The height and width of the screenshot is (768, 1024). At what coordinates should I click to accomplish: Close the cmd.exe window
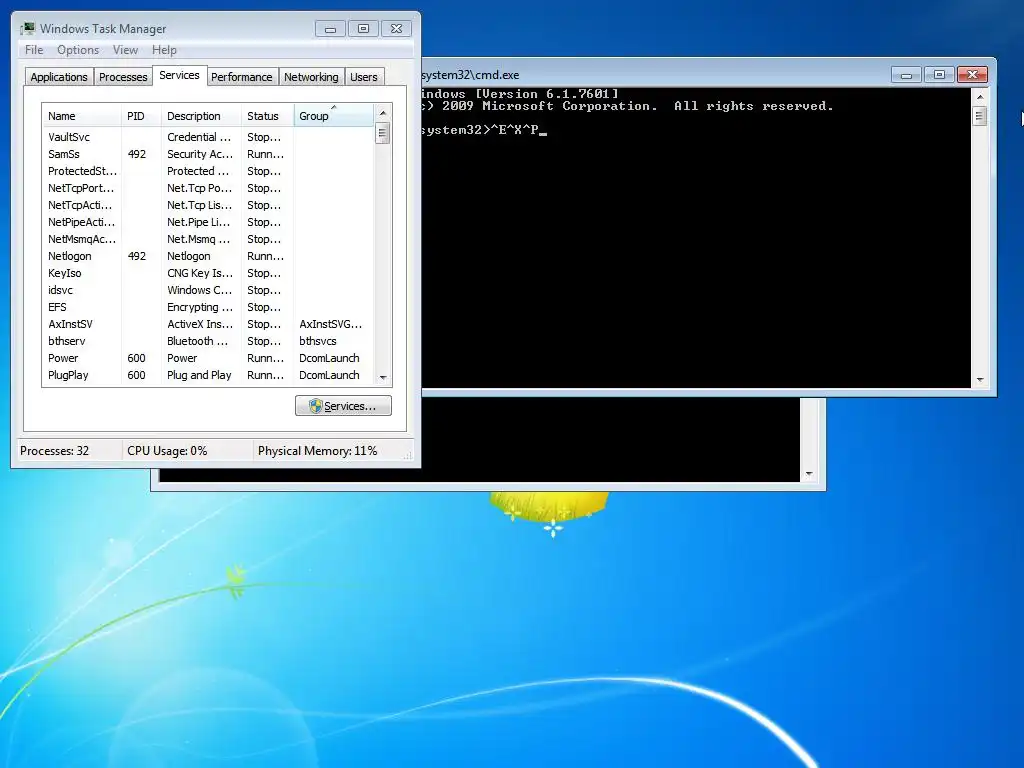[x=972, y=74]
